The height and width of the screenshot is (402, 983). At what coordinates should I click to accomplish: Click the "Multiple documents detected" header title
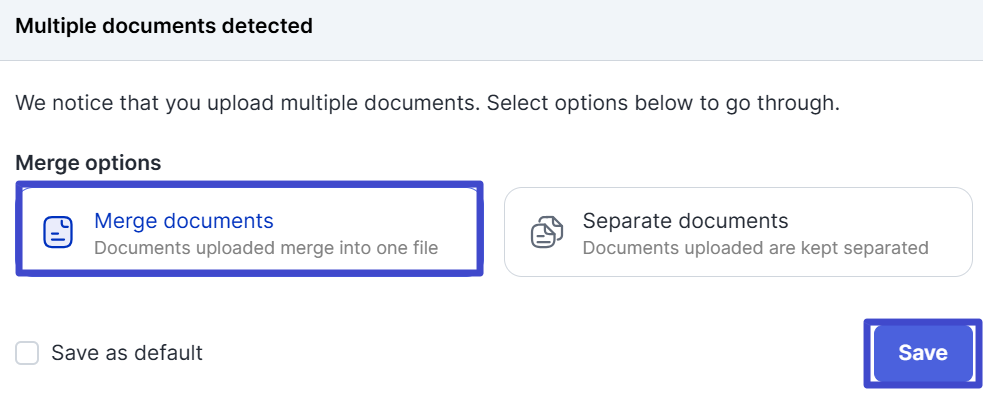click(164, 26)
